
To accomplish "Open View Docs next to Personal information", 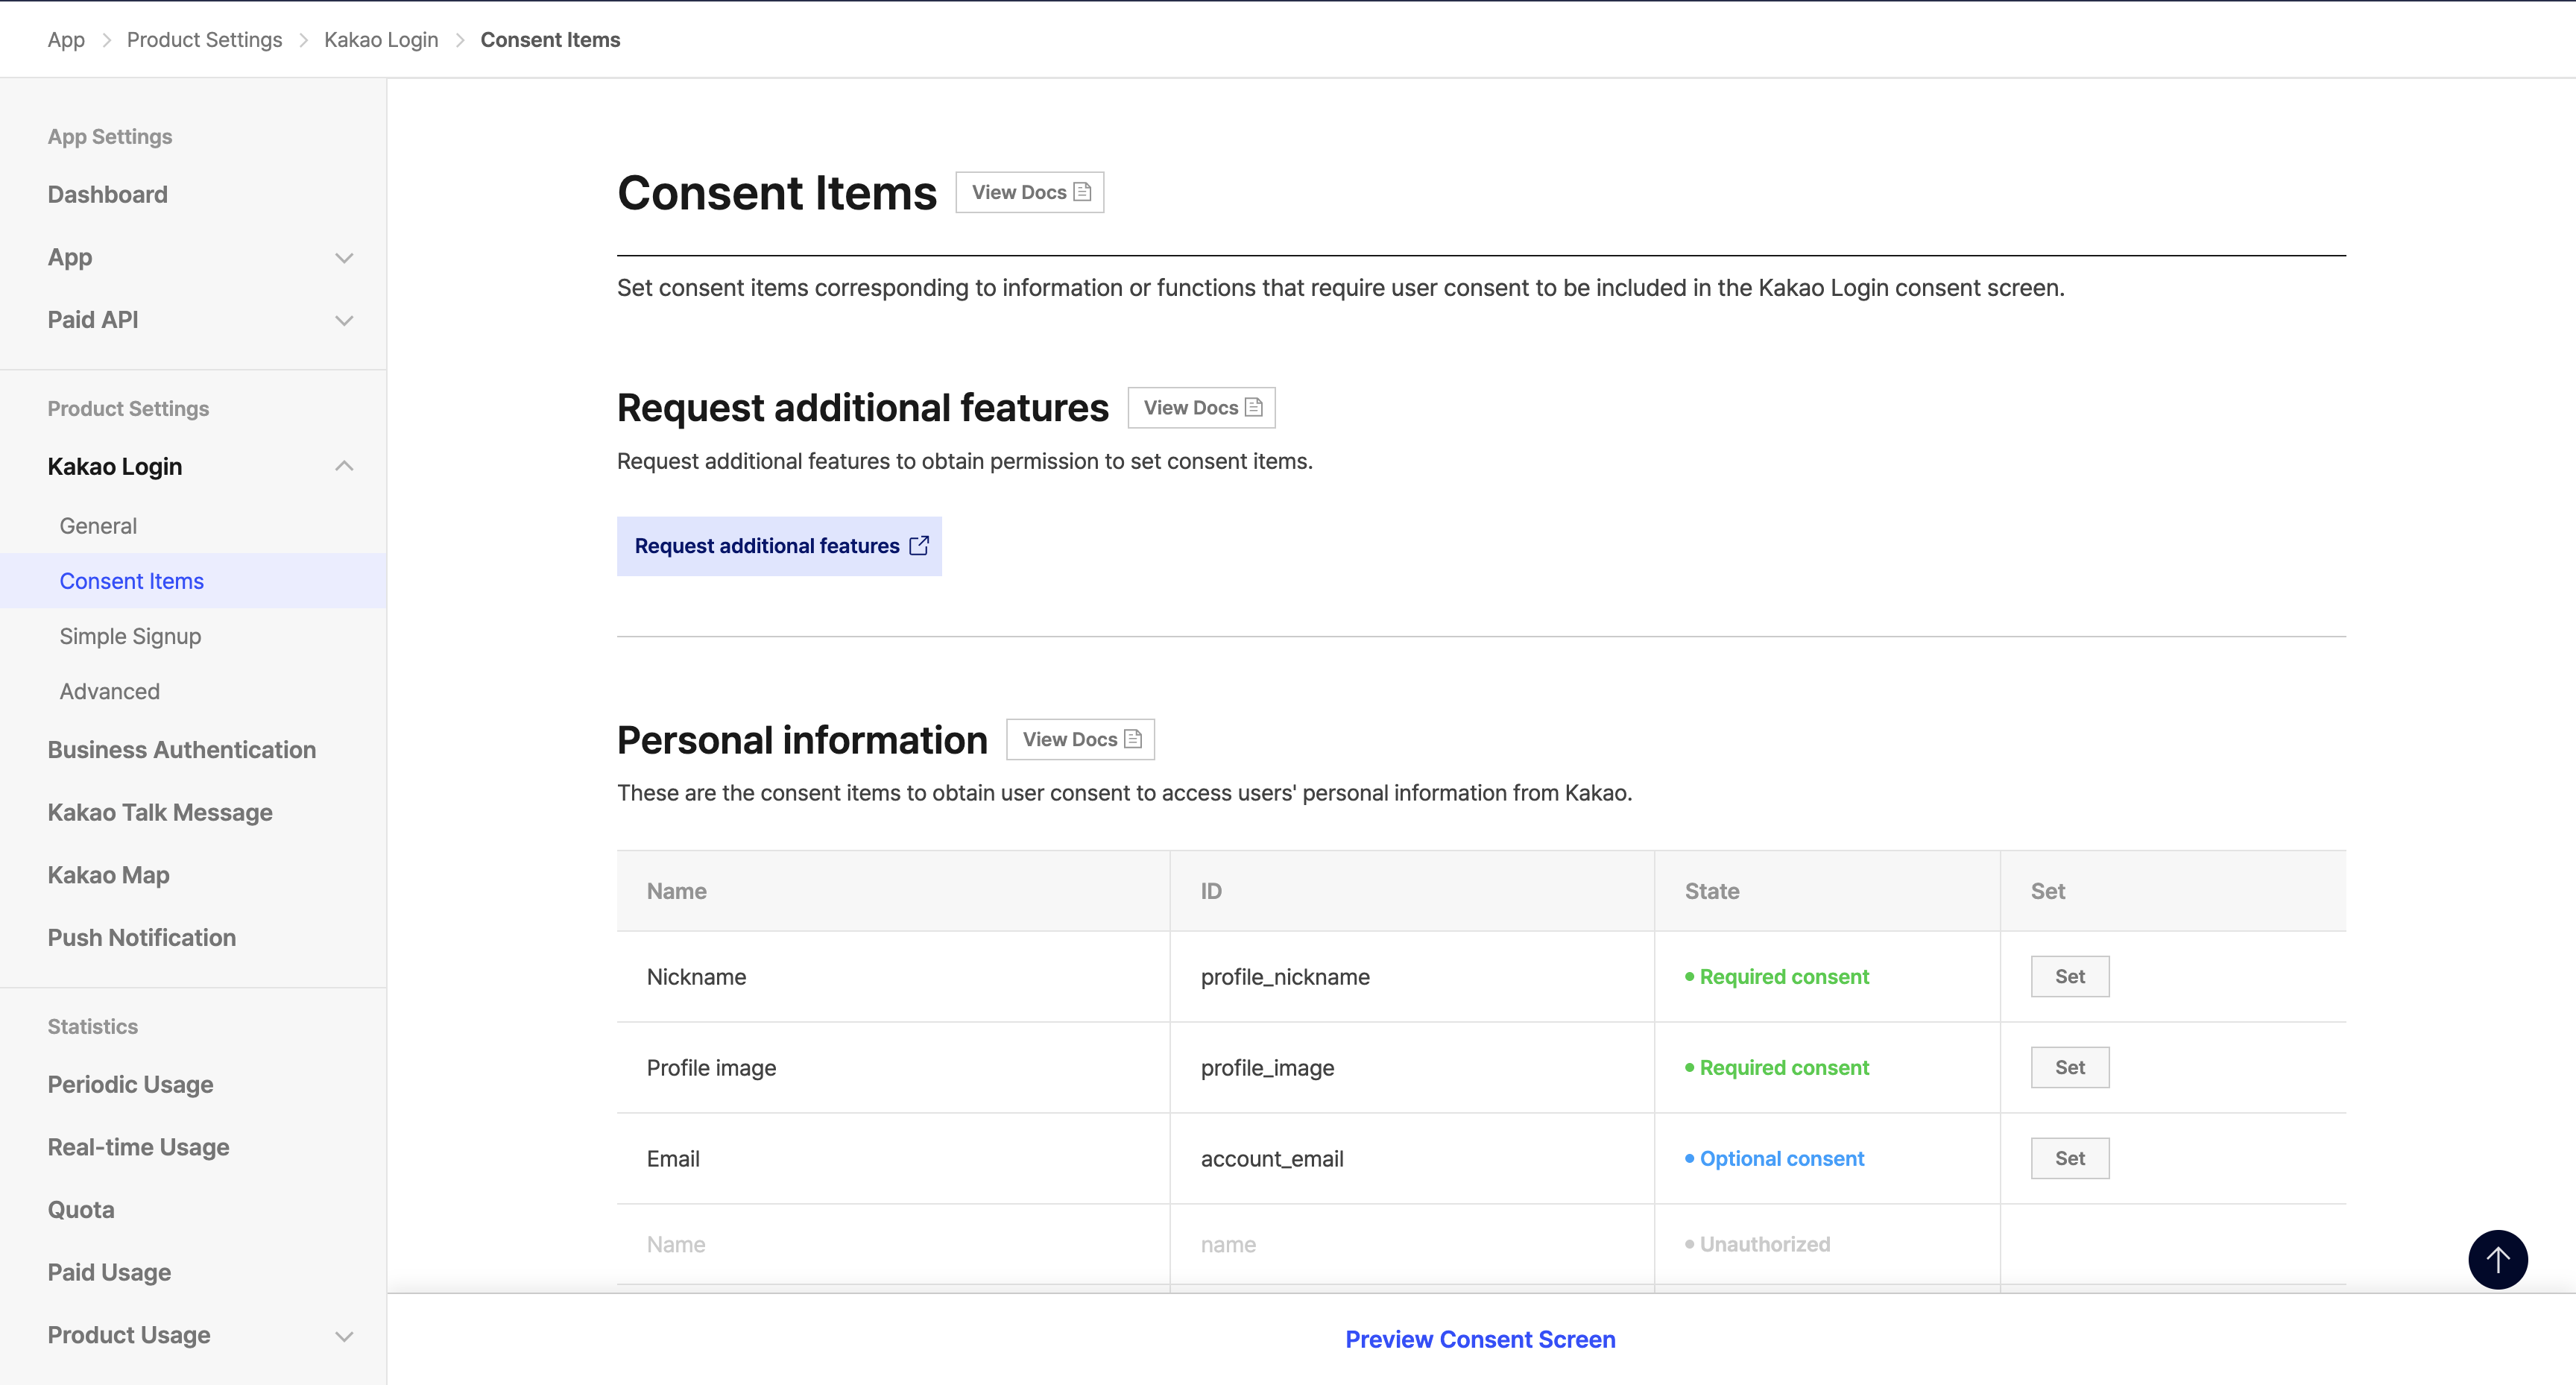I will click(1079, 739).
